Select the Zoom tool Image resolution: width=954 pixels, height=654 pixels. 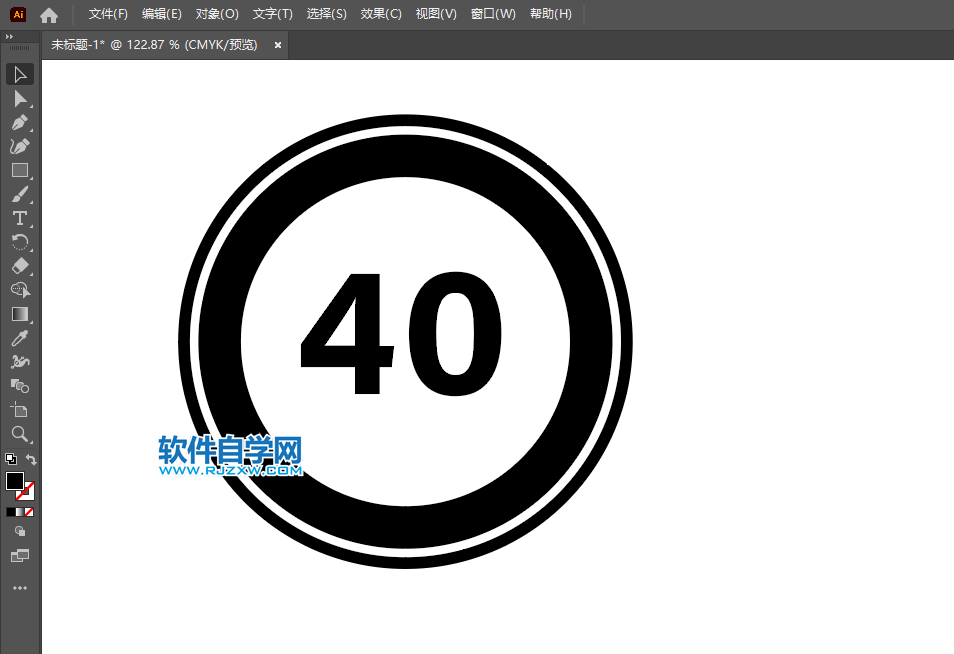point(19,434)
